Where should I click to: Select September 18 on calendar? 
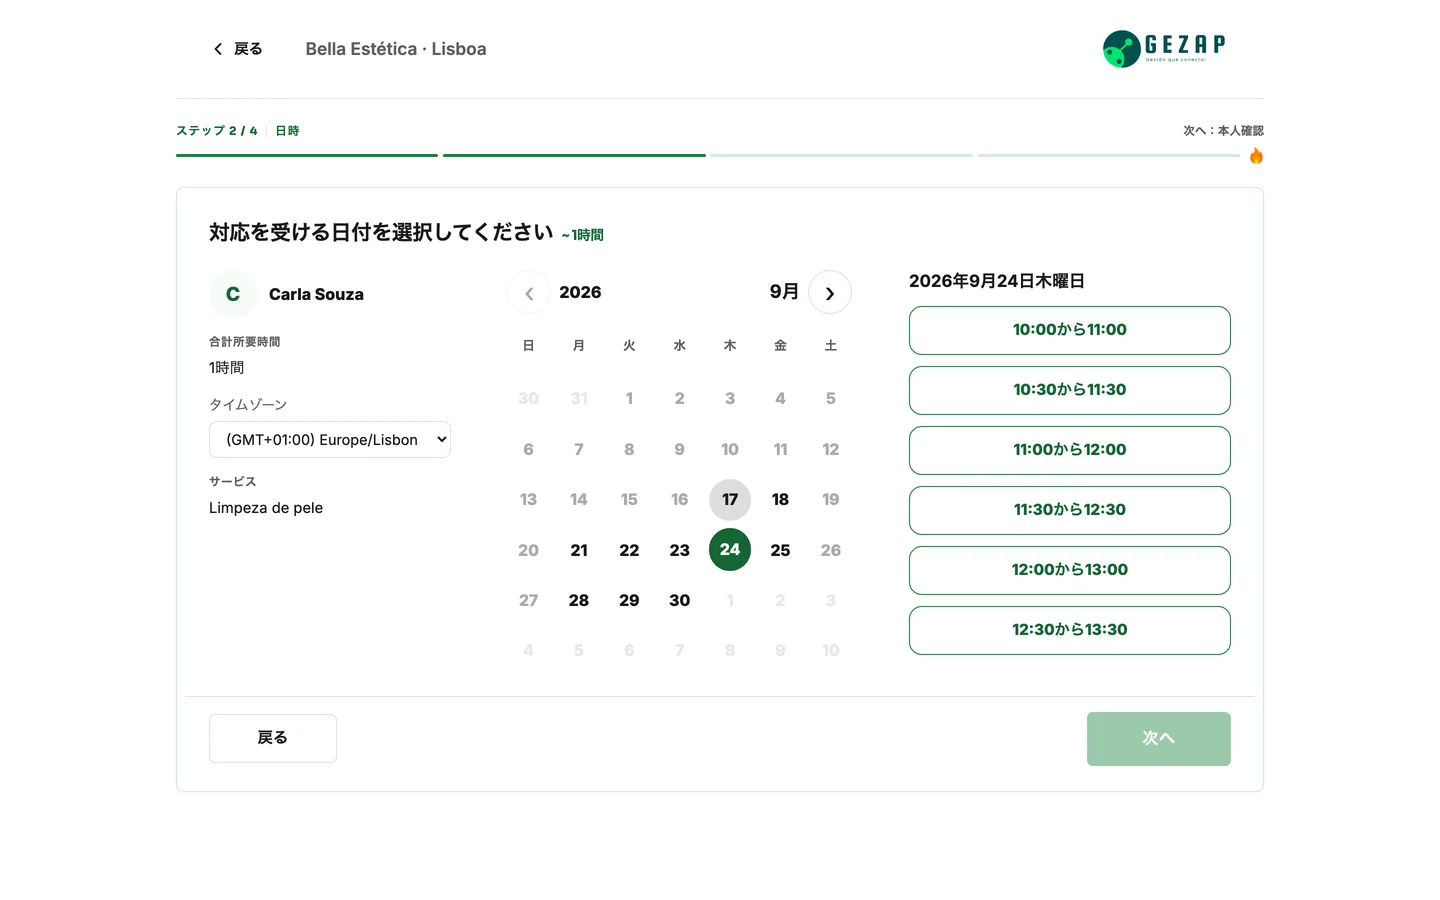780,500
